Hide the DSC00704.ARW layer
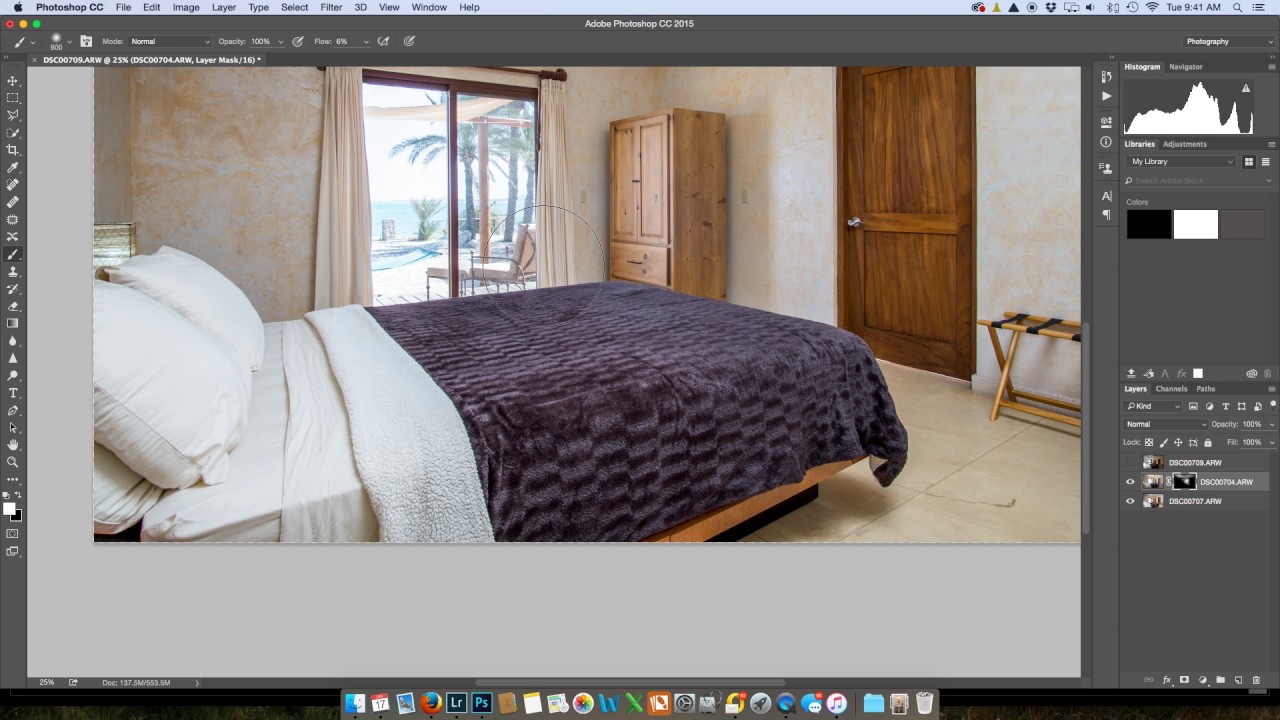Screen dimensions: 1280x720 tap(1131, 482)
